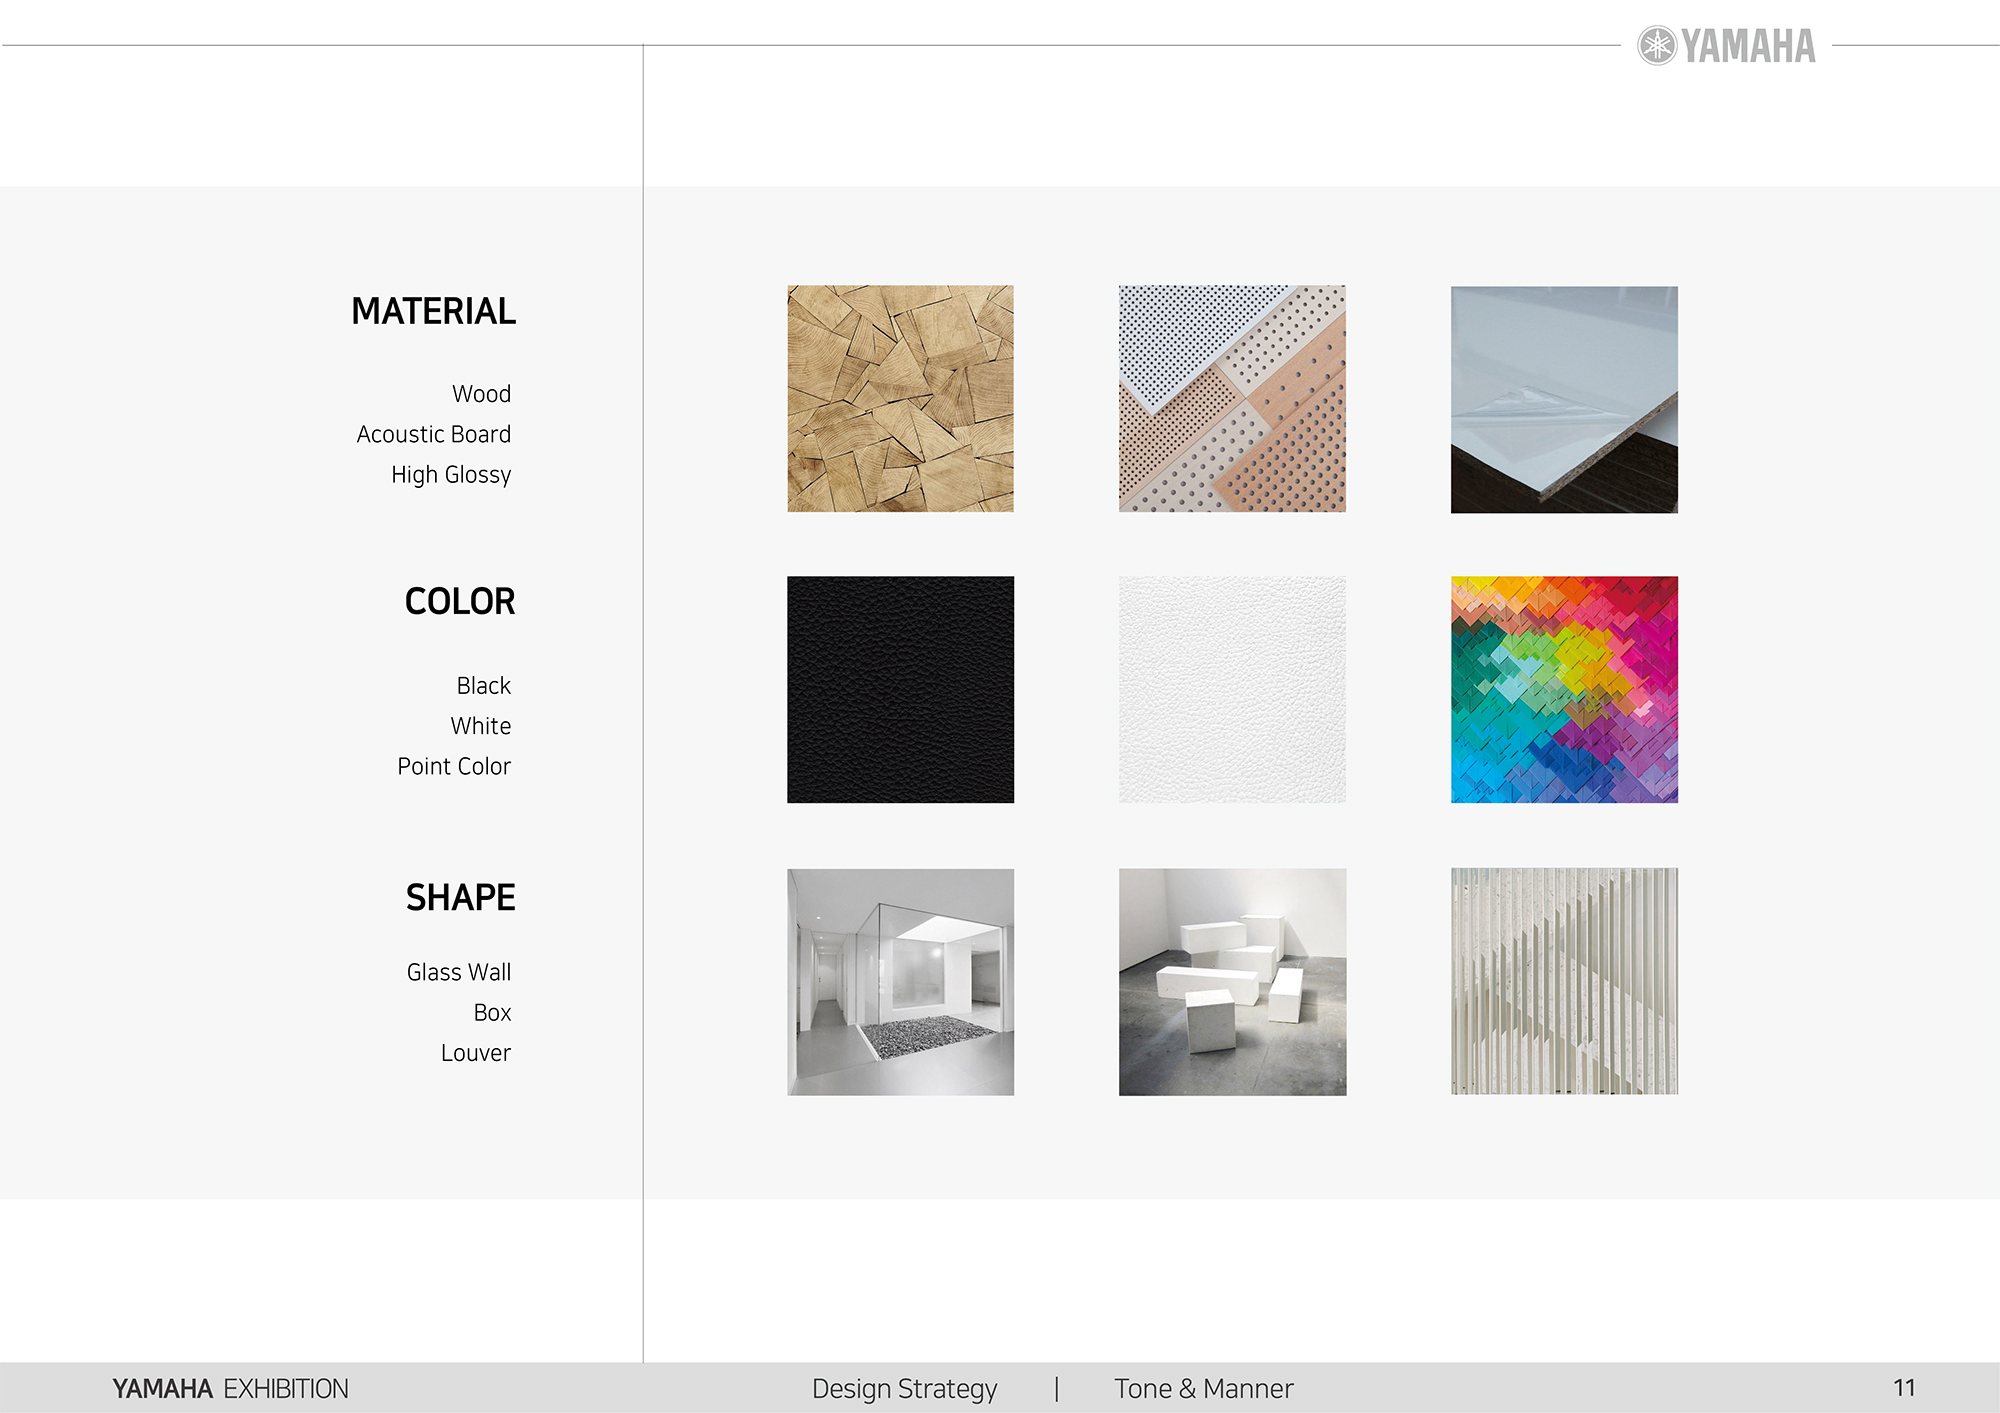Click the 'High Glossy' label

tap(451, 475)
